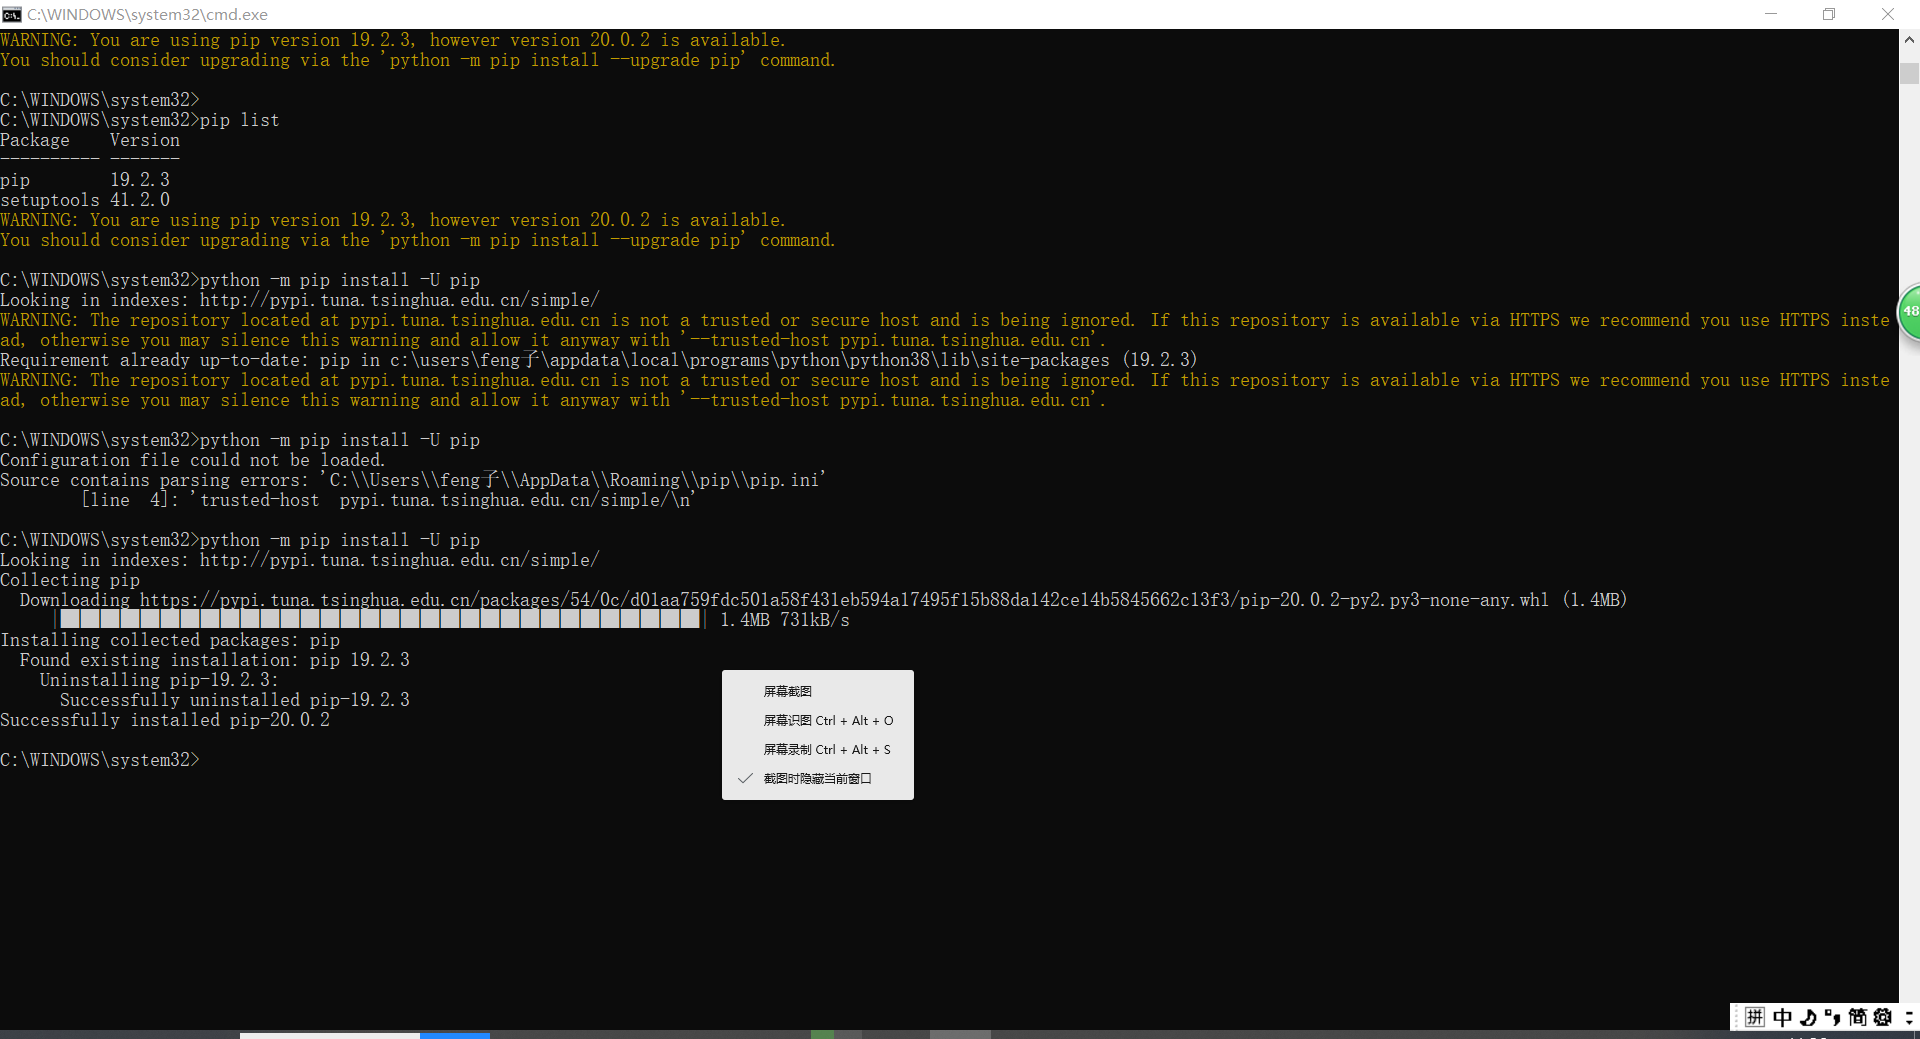Toggle the full/half-width moon icon
The height and width of the screenshot is (1039, 1920).
1808,1017
